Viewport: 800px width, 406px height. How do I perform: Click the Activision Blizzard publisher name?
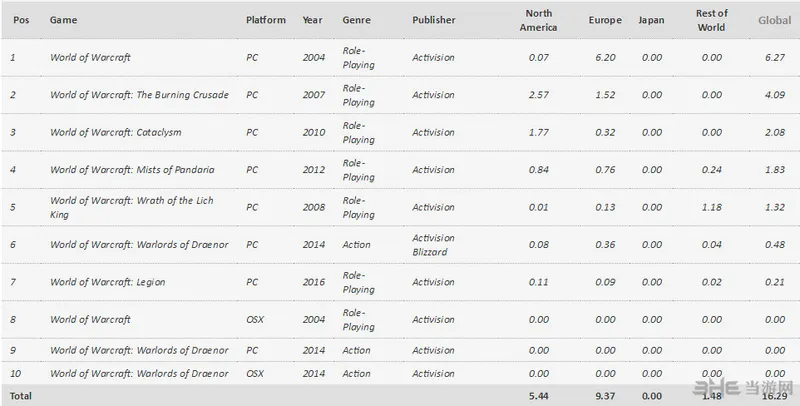pyautogui.click(x=433, y=245)
